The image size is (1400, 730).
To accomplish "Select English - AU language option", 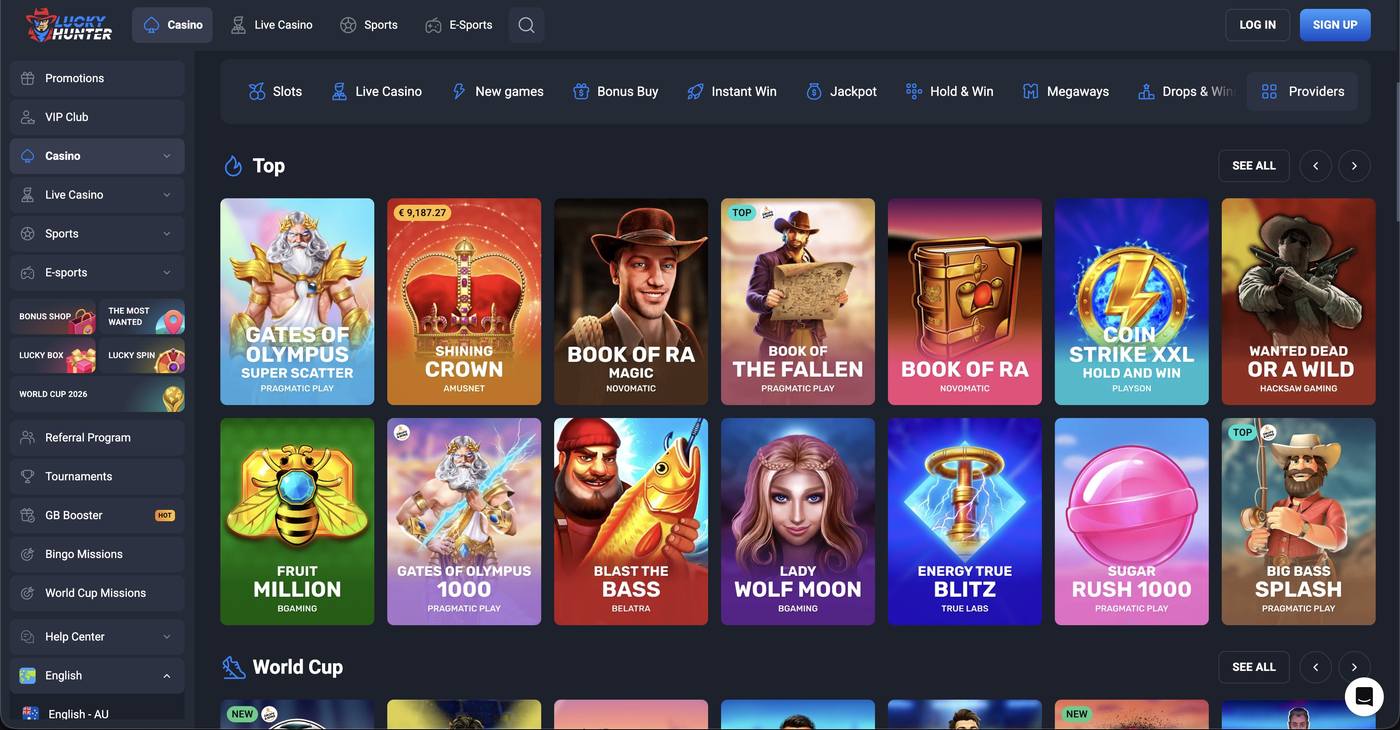I will 98,714.
